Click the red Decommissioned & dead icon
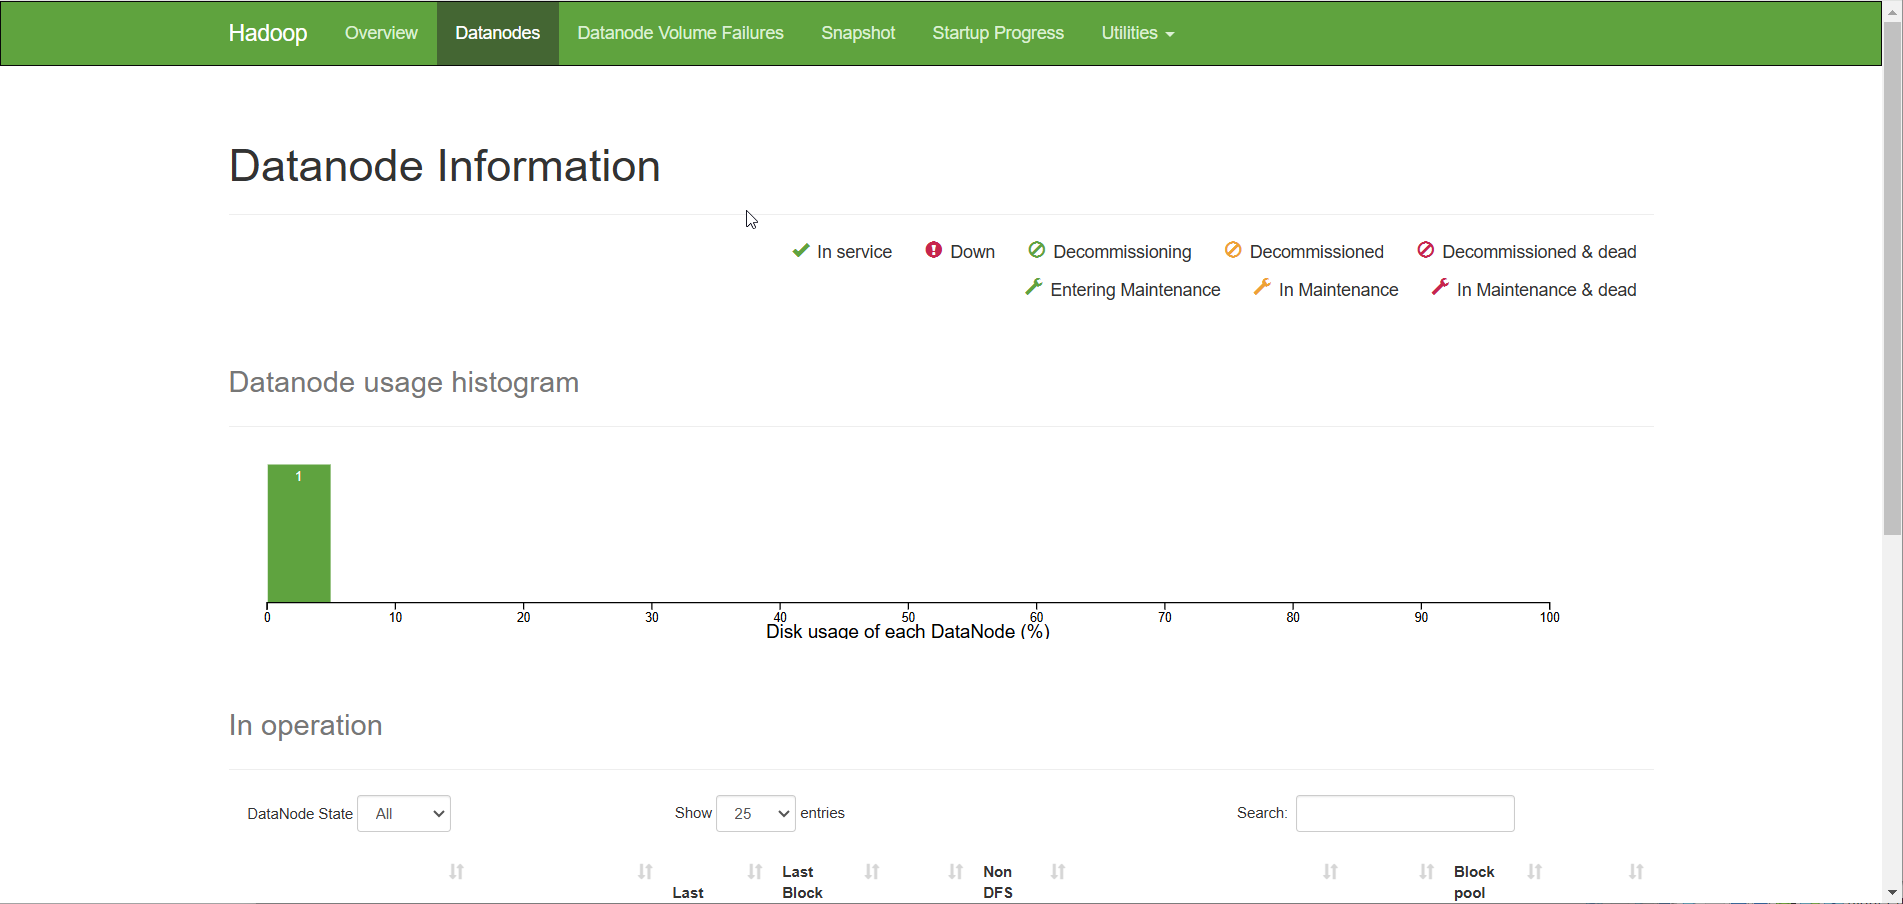Viewport: 1903px width, 904px height. click(1426, 250)
